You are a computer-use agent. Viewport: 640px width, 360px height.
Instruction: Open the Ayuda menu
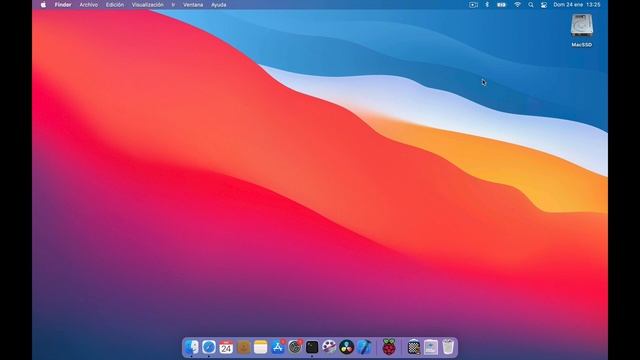[219, 5]
